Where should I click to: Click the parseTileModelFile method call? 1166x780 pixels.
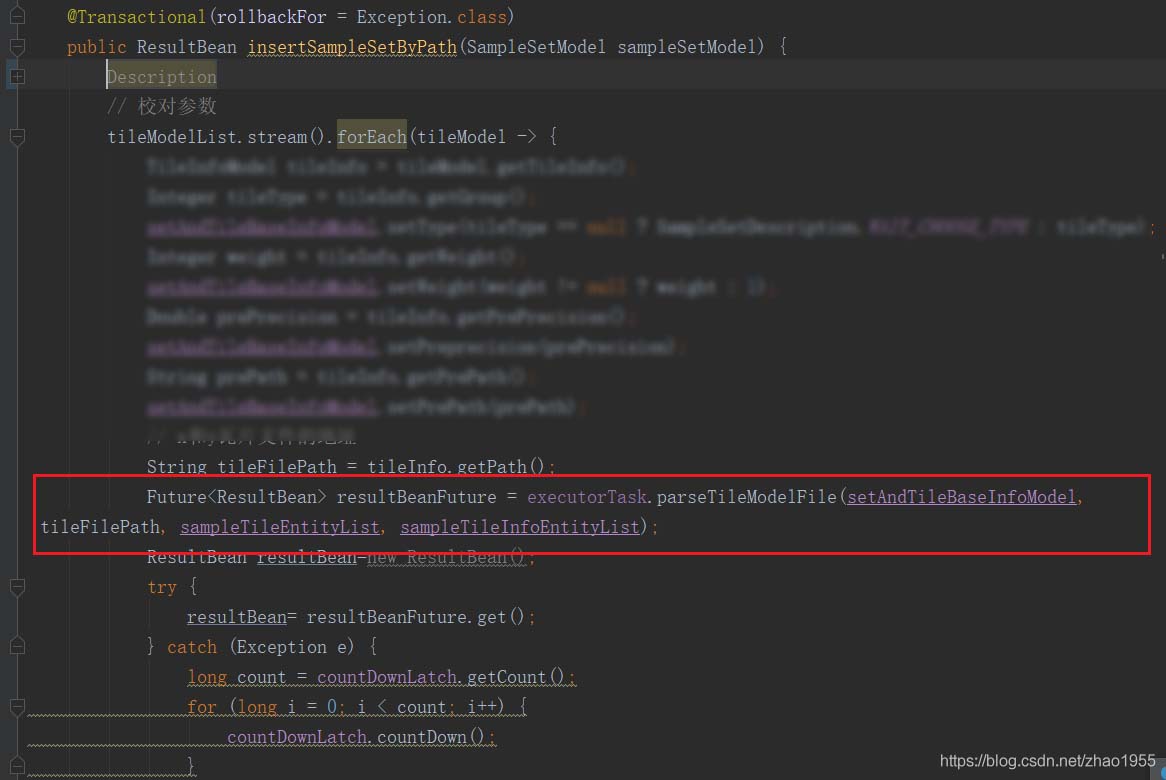click(x=747, y=497)
